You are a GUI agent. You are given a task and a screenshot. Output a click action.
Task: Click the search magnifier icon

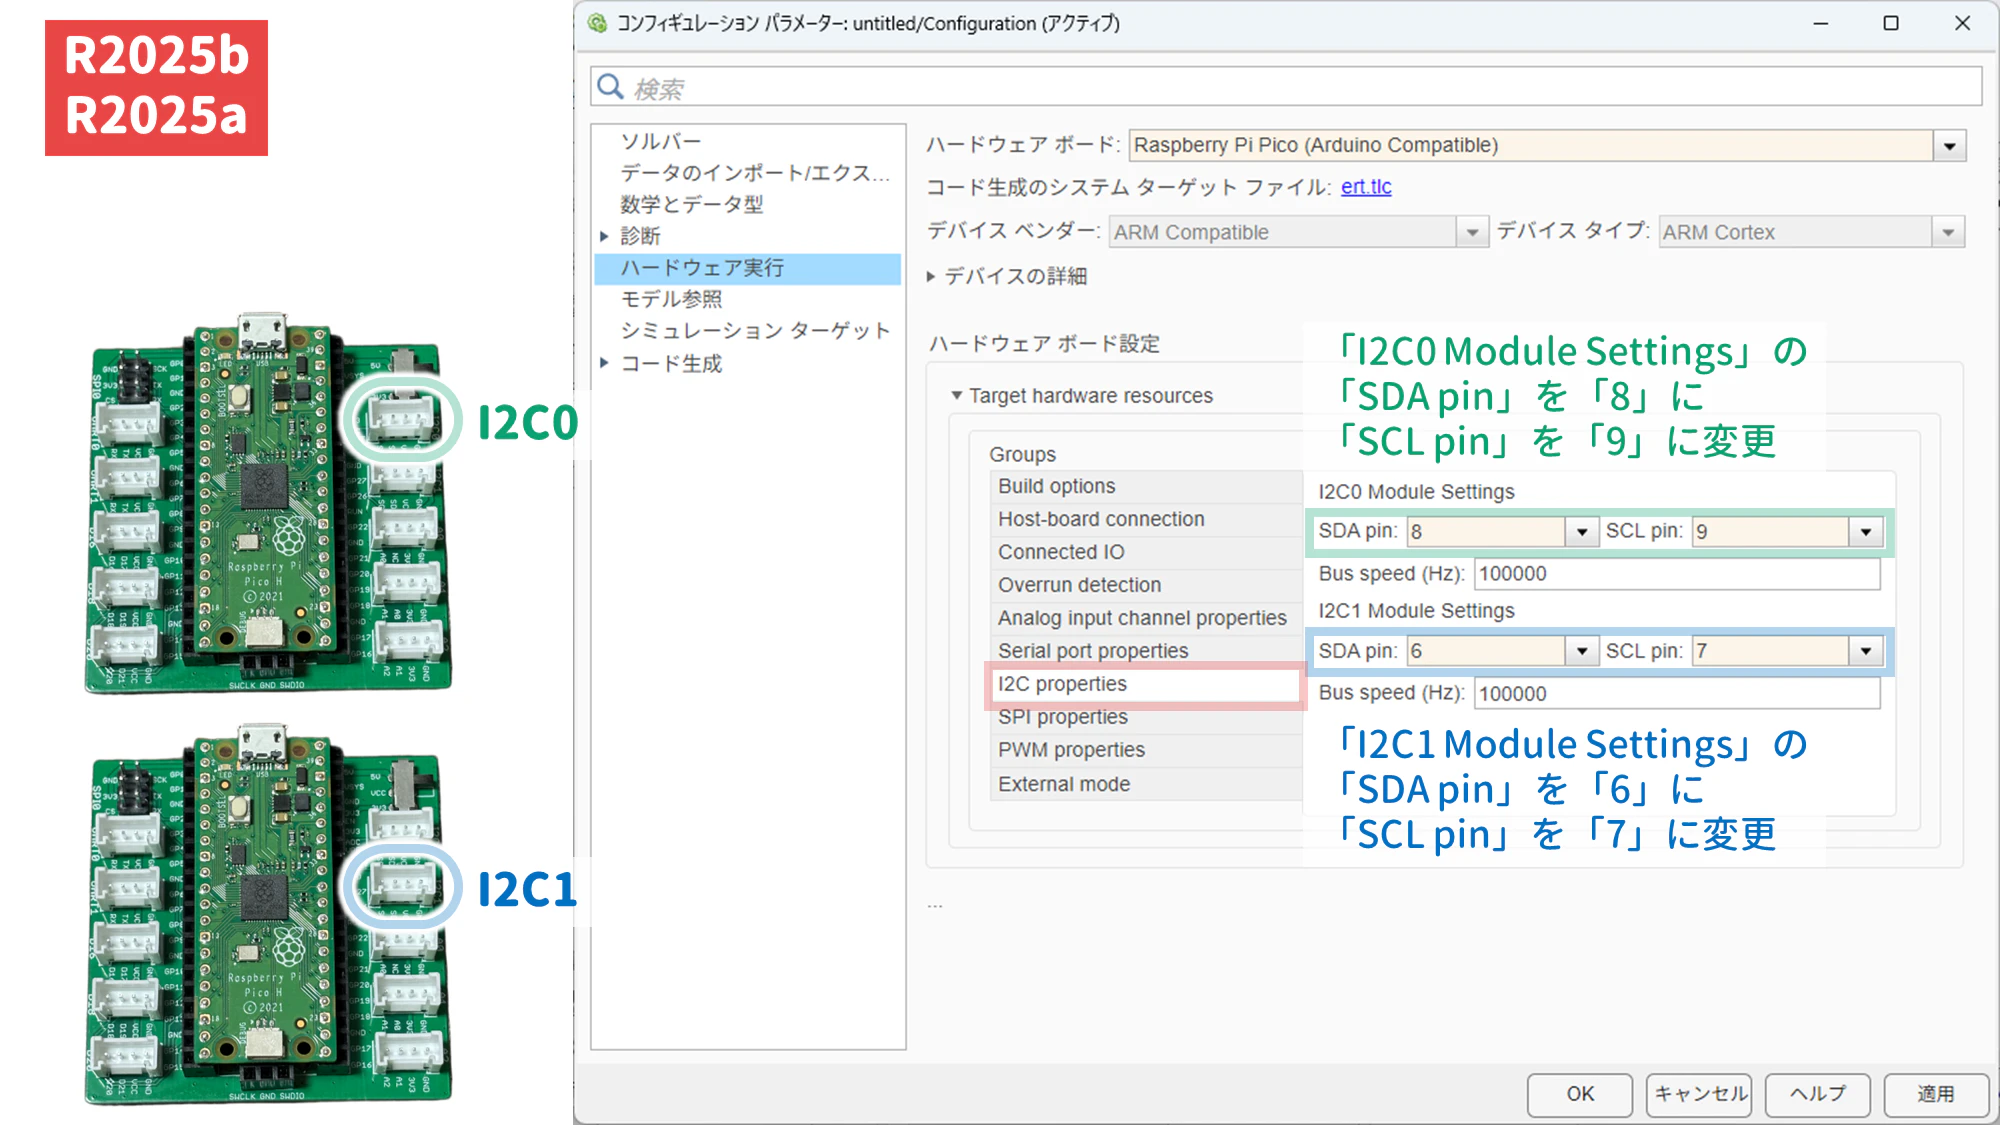pyautogui.click(x=610, y=87)
